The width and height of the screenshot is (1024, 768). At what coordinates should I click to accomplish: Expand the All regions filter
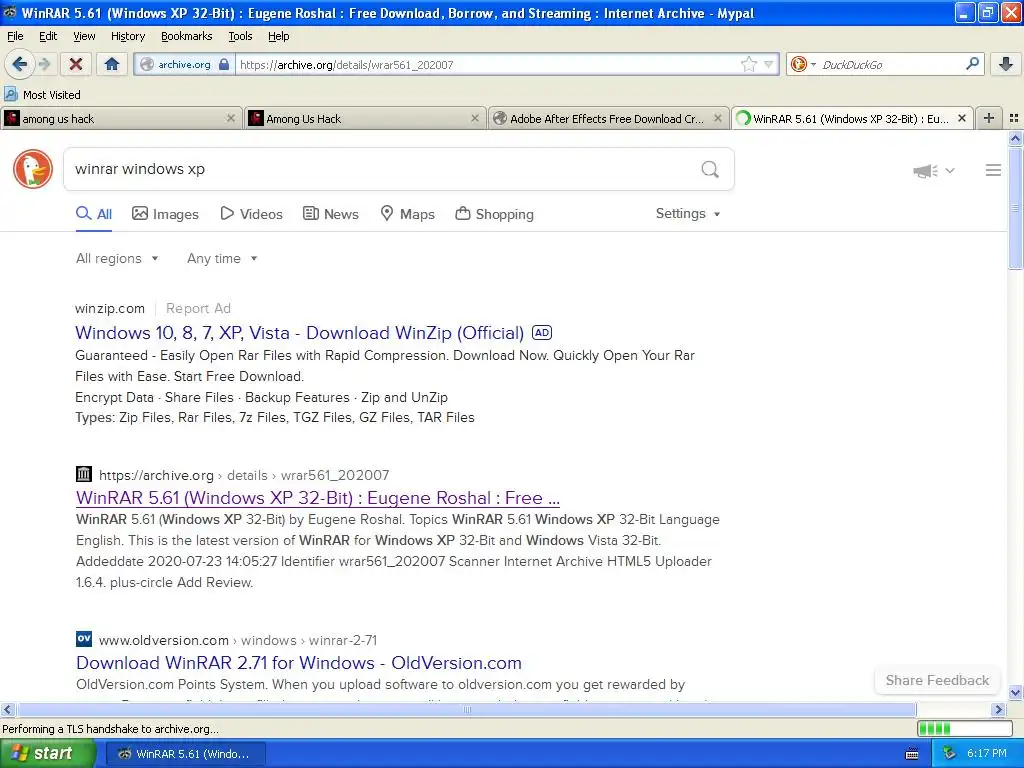[117, 258]
